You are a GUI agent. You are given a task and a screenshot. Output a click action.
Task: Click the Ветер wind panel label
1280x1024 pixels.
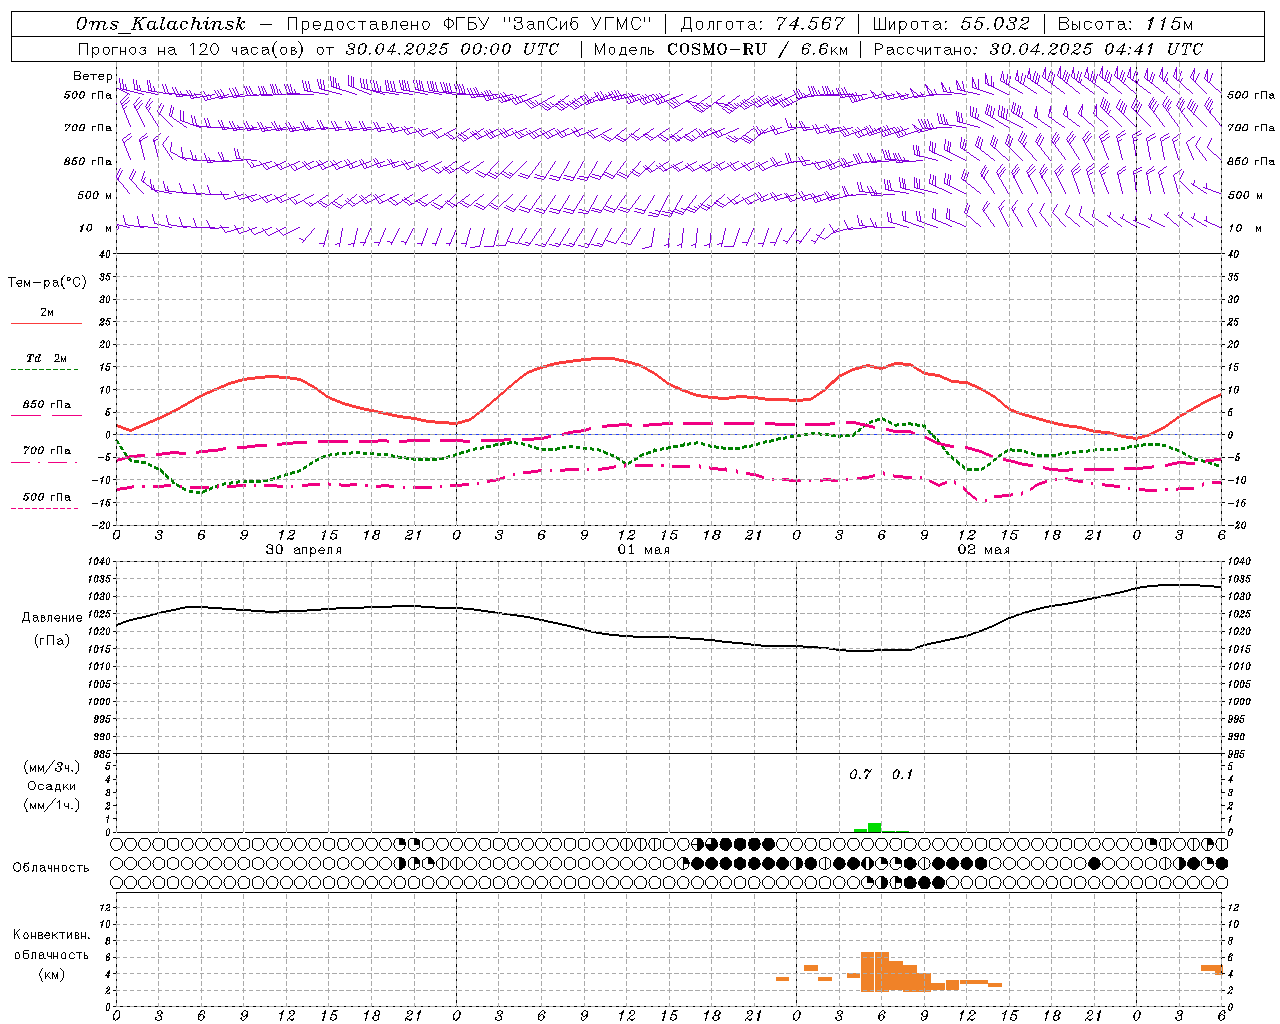92,76
